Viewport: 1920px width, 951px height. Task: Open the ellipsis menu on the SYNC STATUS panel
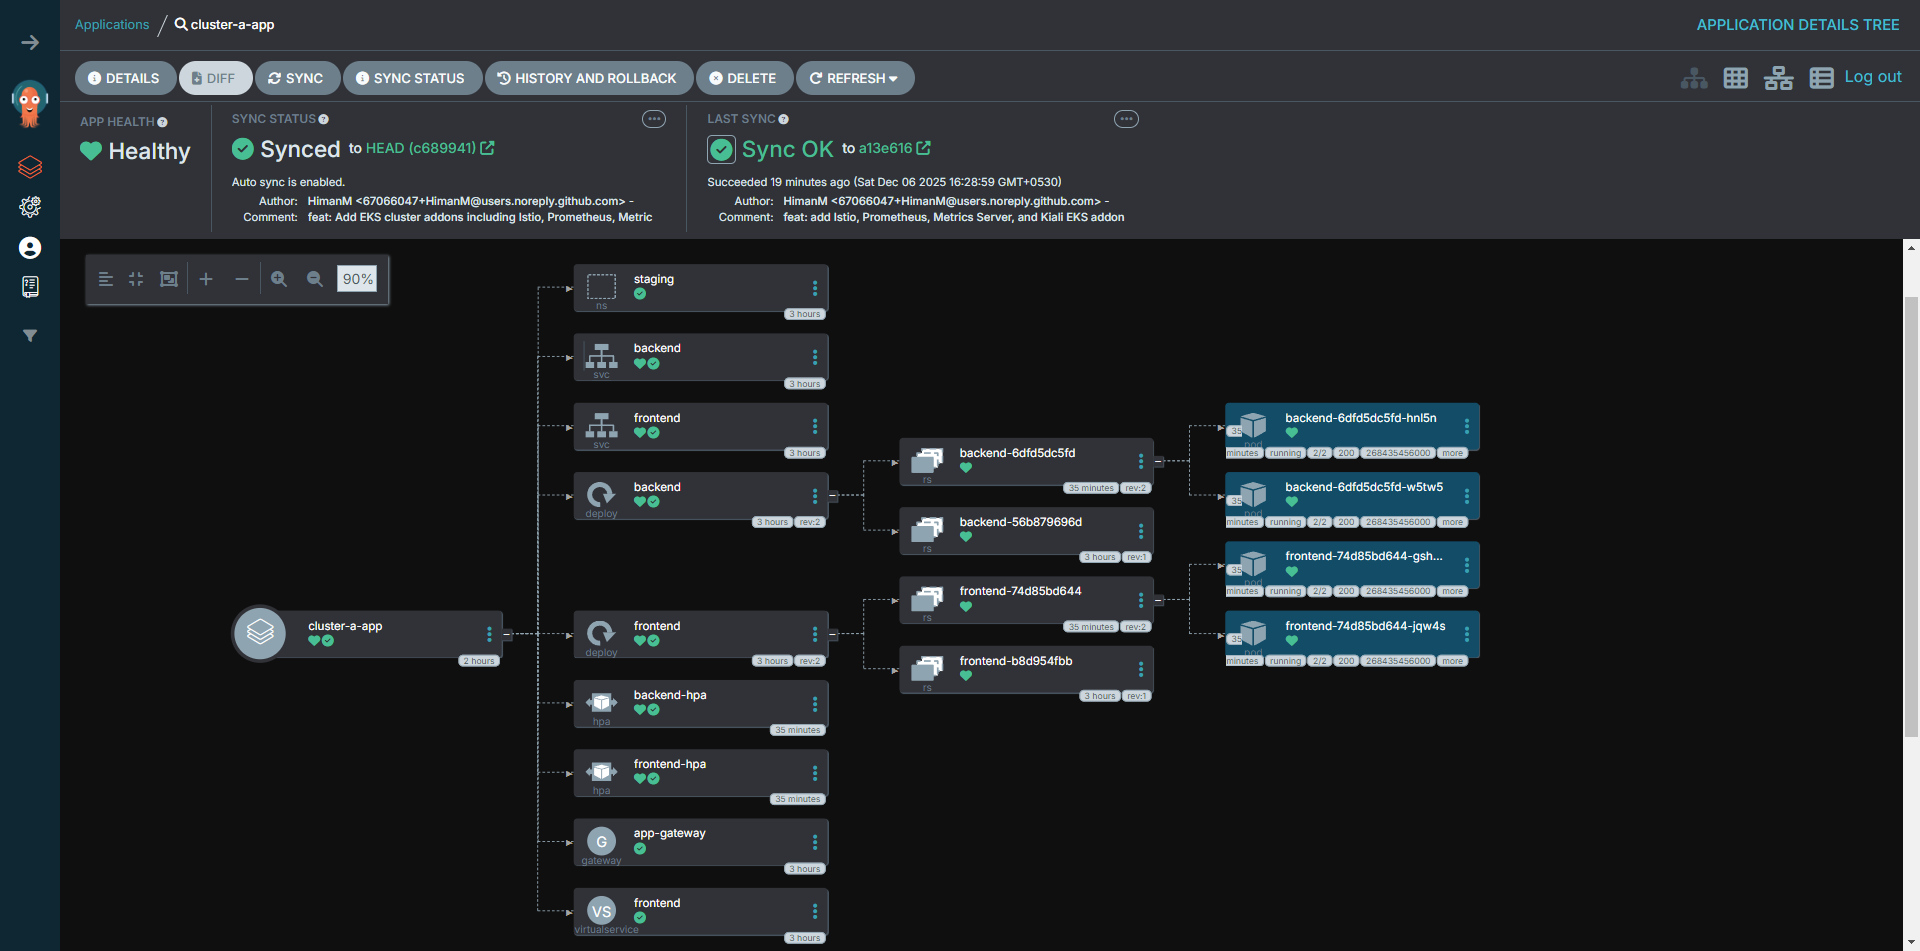point(654,118)
